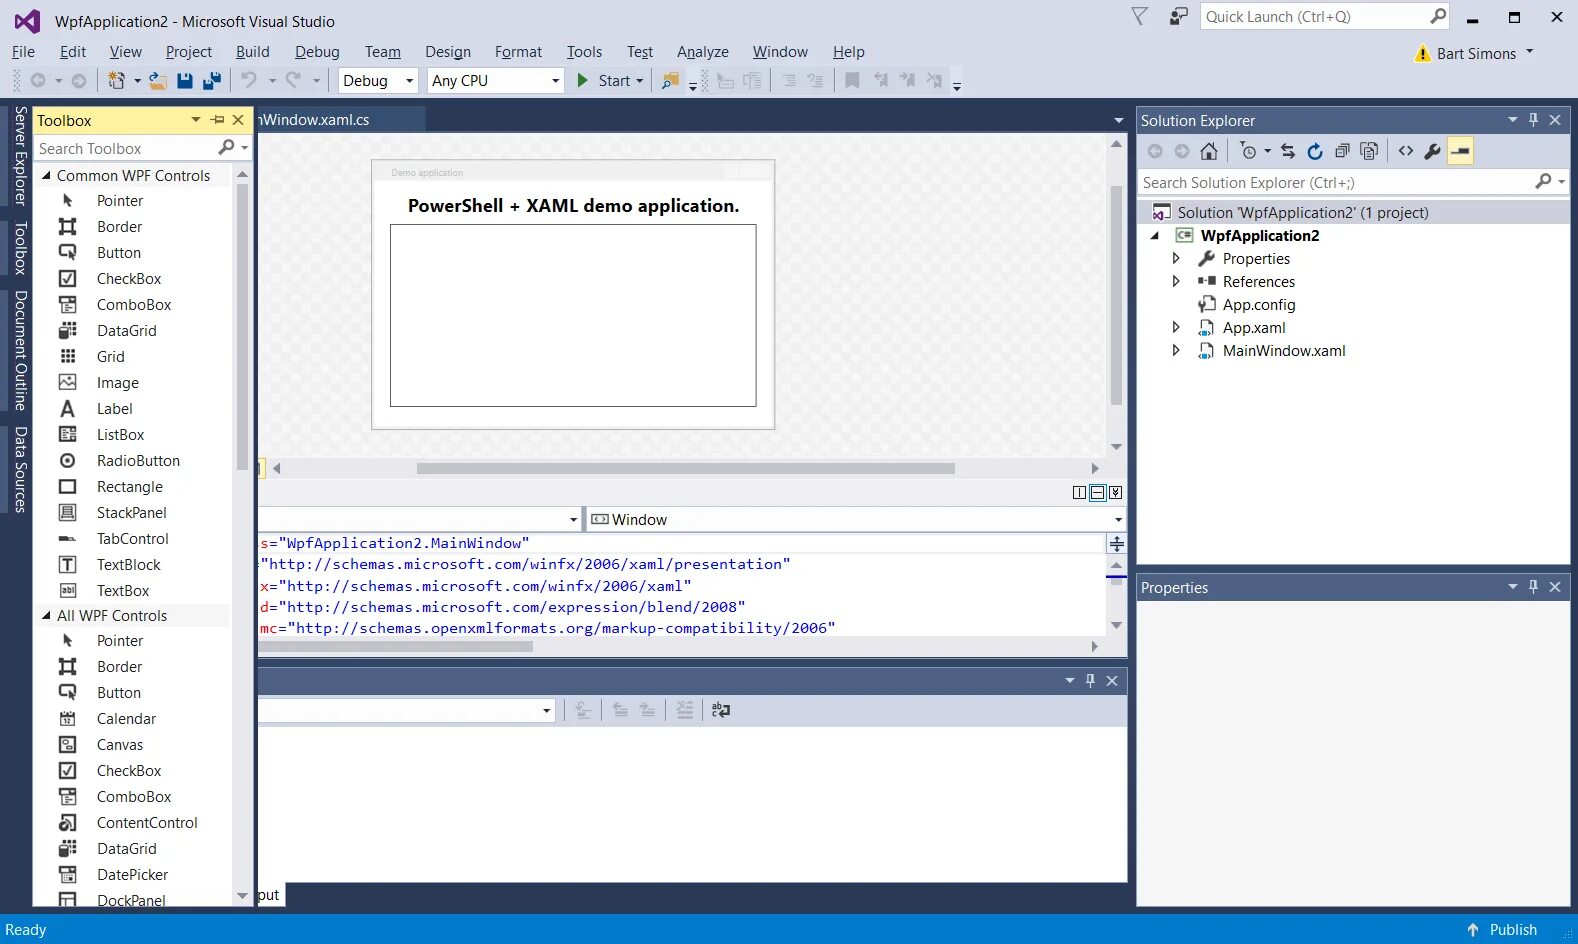This screenshot has width=1578, height=944.
Task: Click the designer horizontal scrollbar
Action: pyautogui.click(x=685, y=468)
